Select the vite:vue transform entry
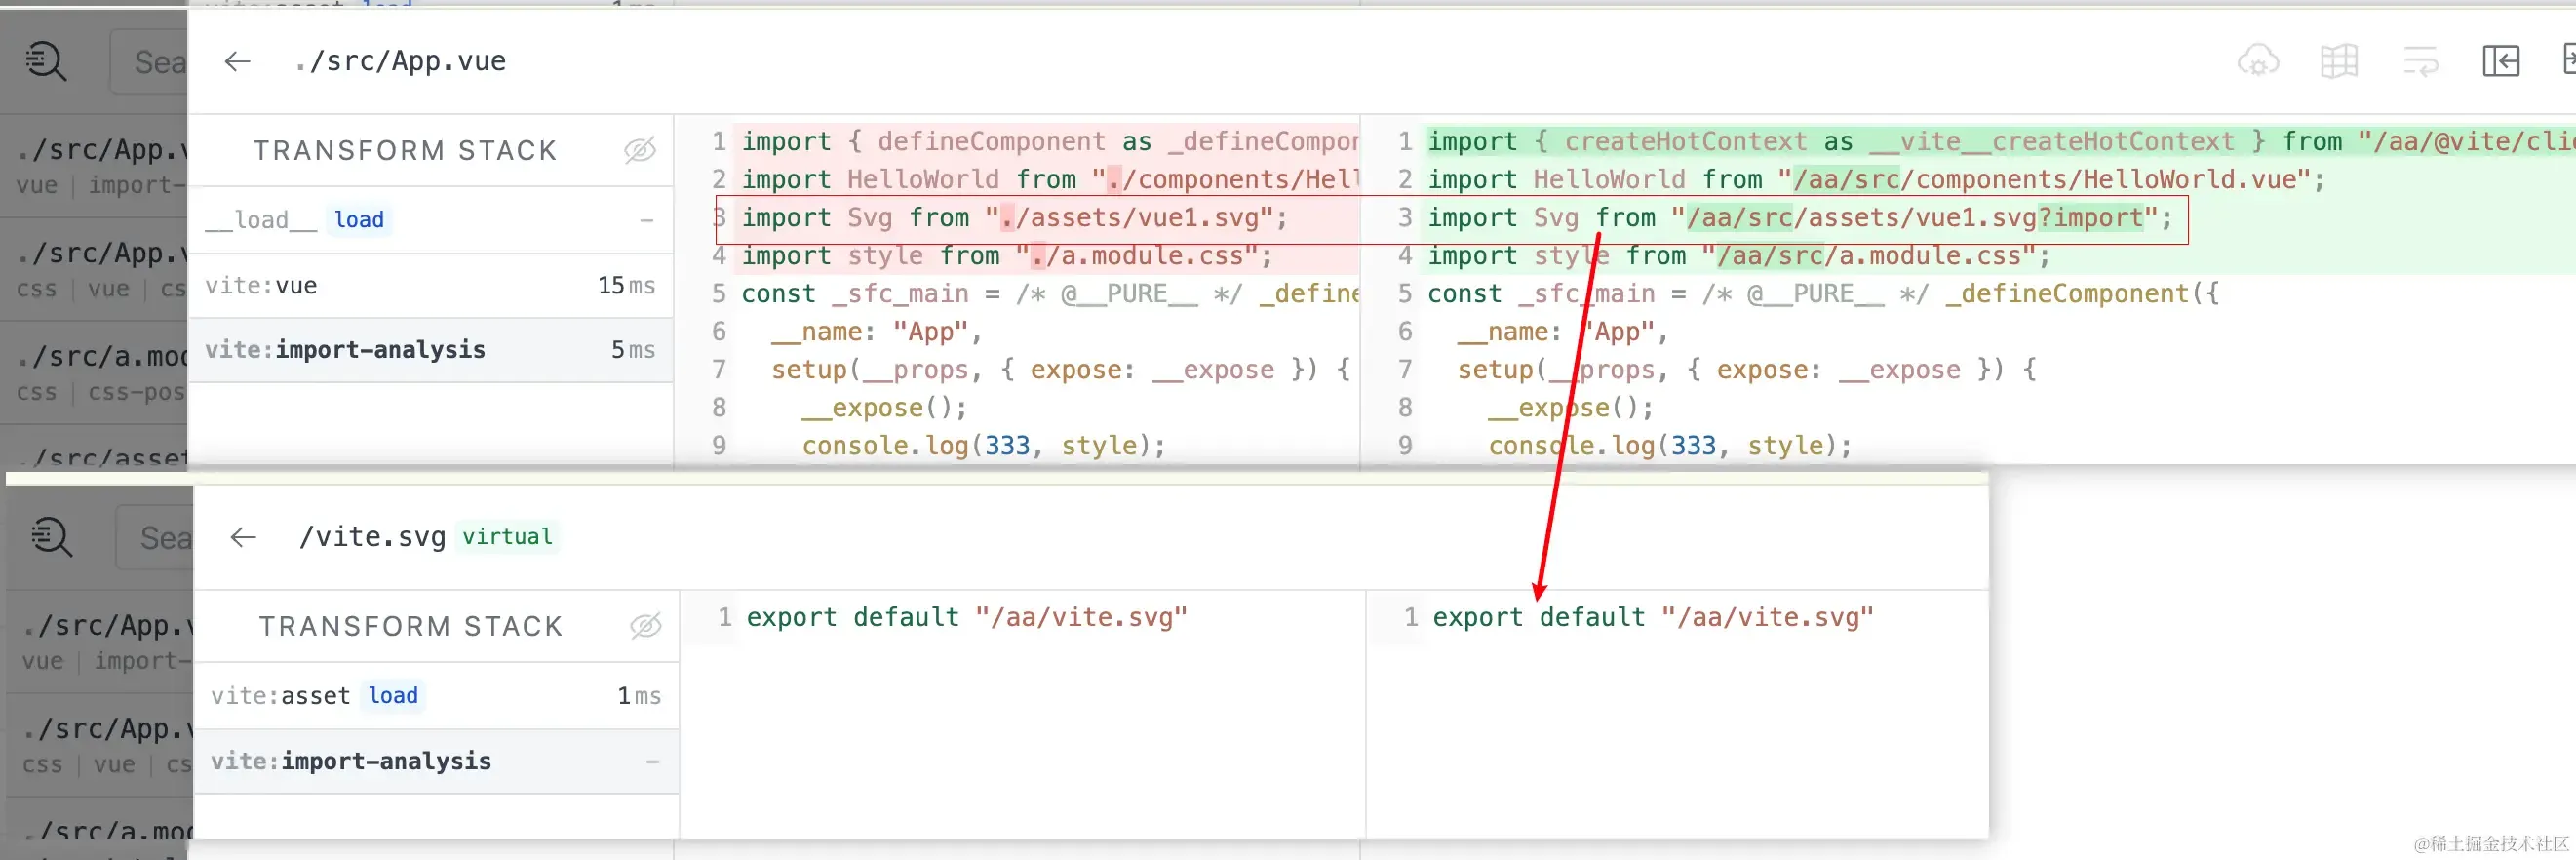2576x860 pixels. [430, 286]
